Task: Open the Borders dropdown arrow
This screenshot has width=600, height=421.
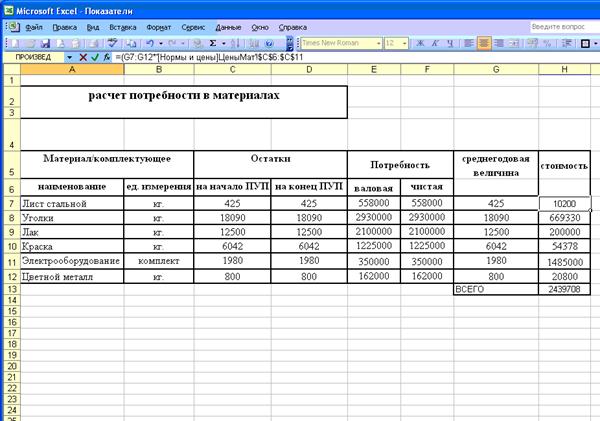Action: tap(596, 43)
